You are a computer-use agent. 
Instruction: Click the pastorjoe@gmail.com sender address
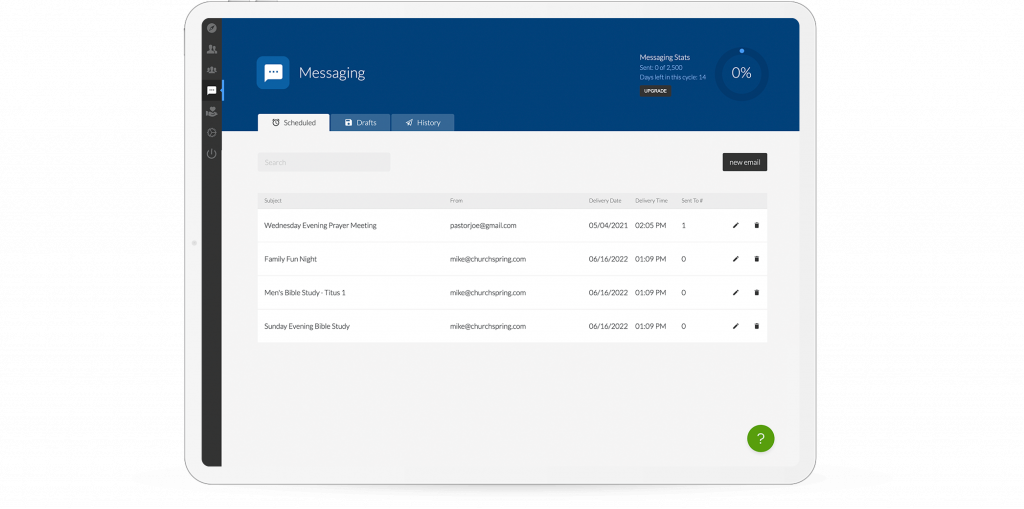coord(483,225)
